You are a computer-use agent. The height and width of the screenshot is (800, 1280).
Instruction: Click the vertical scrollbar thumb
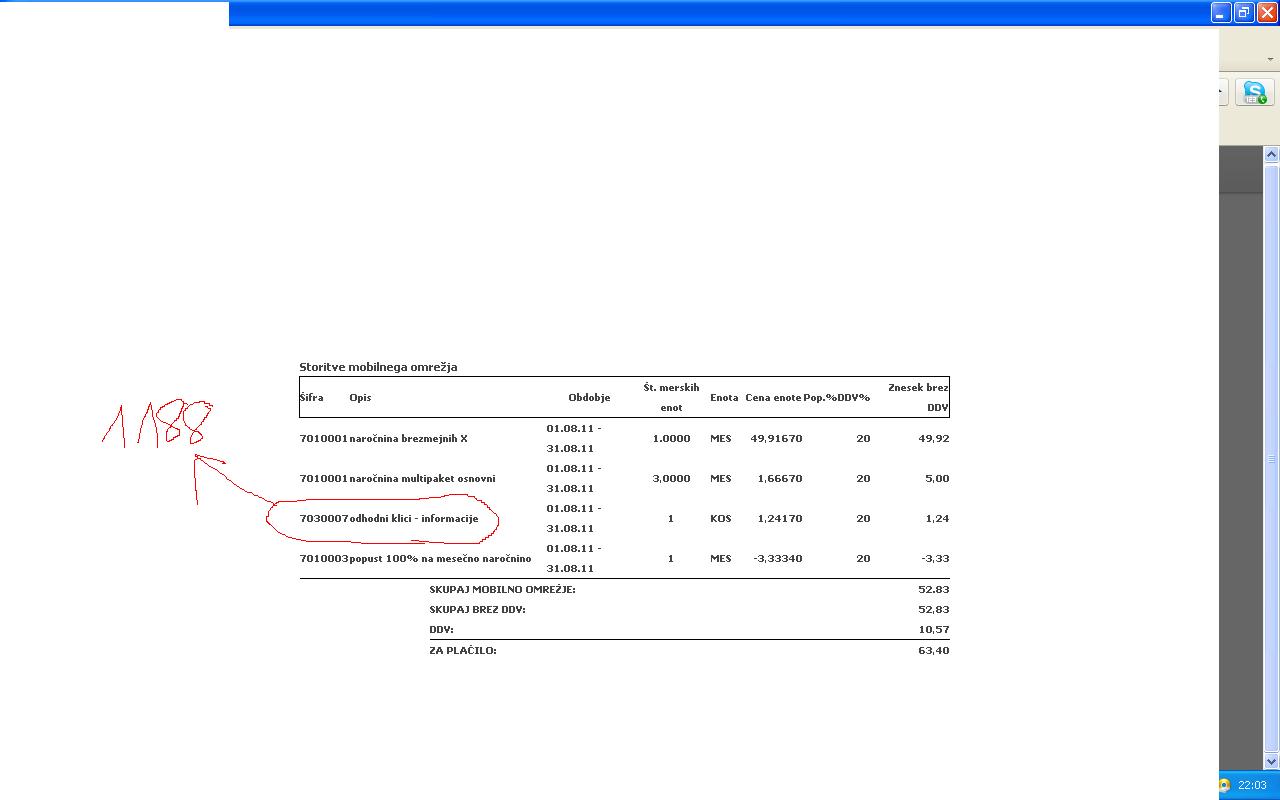pos(1271,458)
